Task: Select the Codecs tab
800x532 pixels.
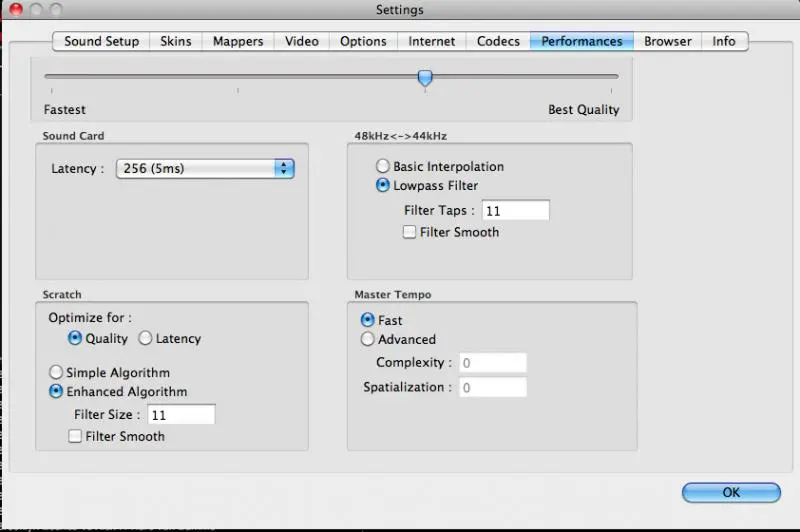Action: [x=498, y=41]
